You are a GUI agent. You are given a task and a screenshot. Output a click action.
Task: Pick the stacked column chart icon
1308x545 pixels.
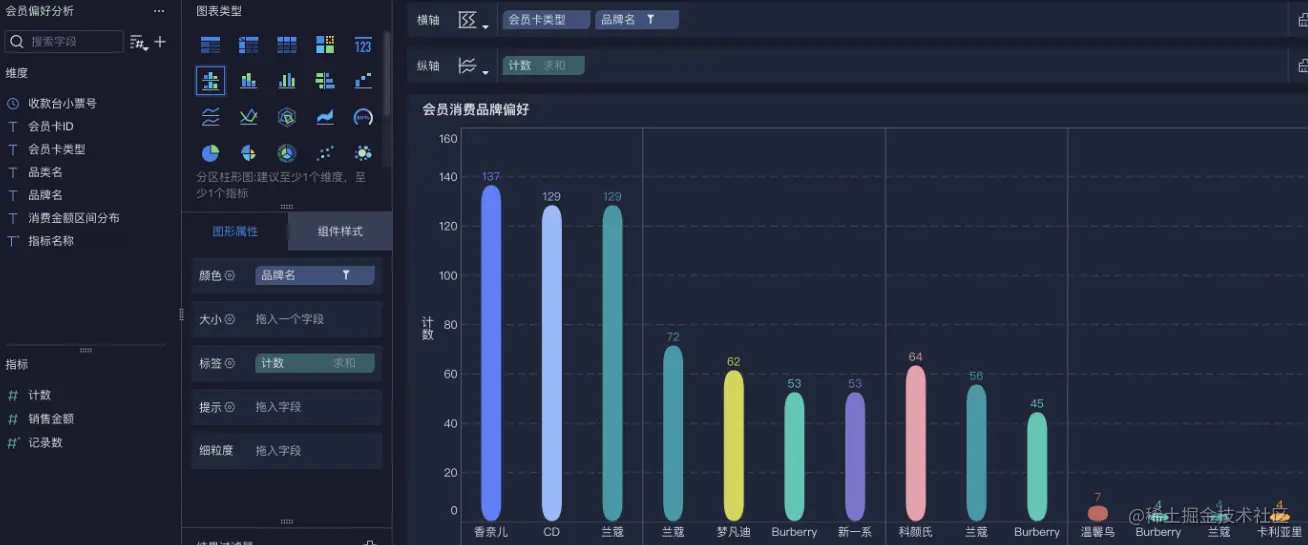(x=249, y=81)
